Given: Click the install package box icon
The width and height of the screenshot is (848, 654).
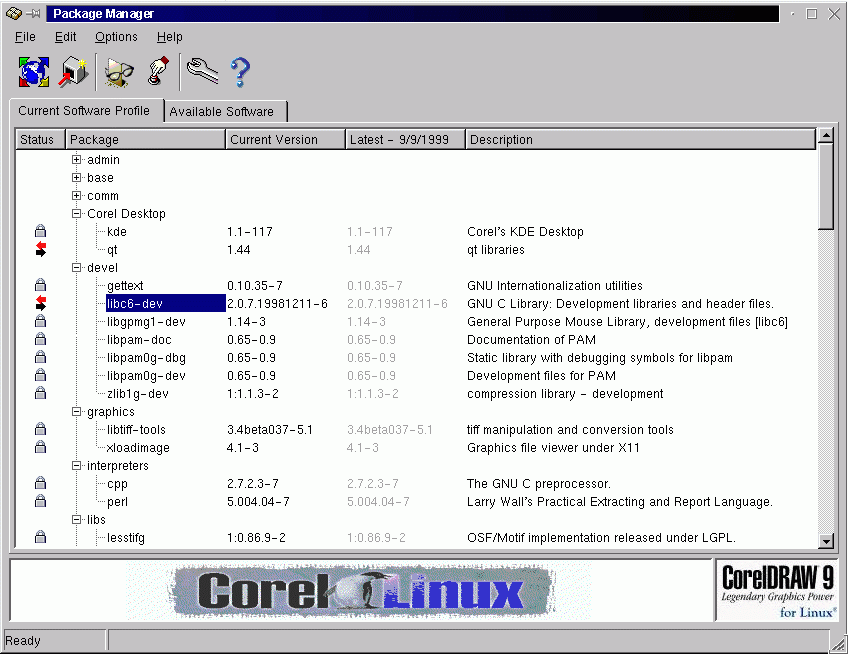Looking at the screenshot, I should pos(74,72).
